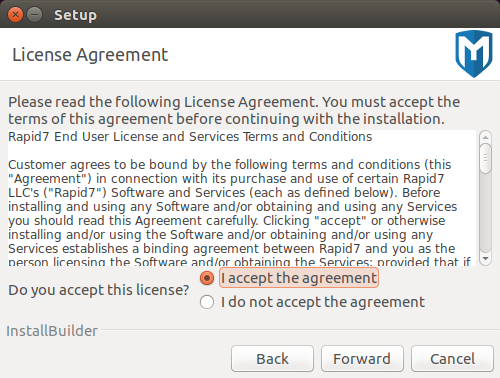Click the Setup title bar text
The height and width of the screenshot is (378, 500).
coord(75,15)
